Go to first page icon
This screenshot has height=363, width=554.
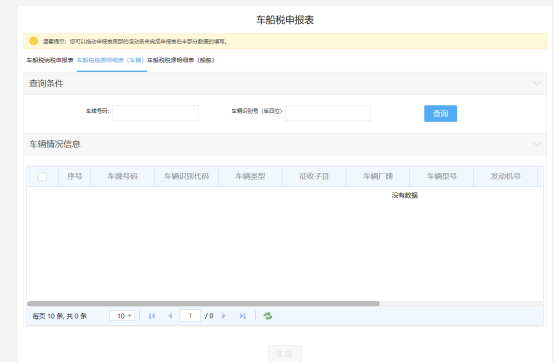pyautogui.click(x=152, y=316)
